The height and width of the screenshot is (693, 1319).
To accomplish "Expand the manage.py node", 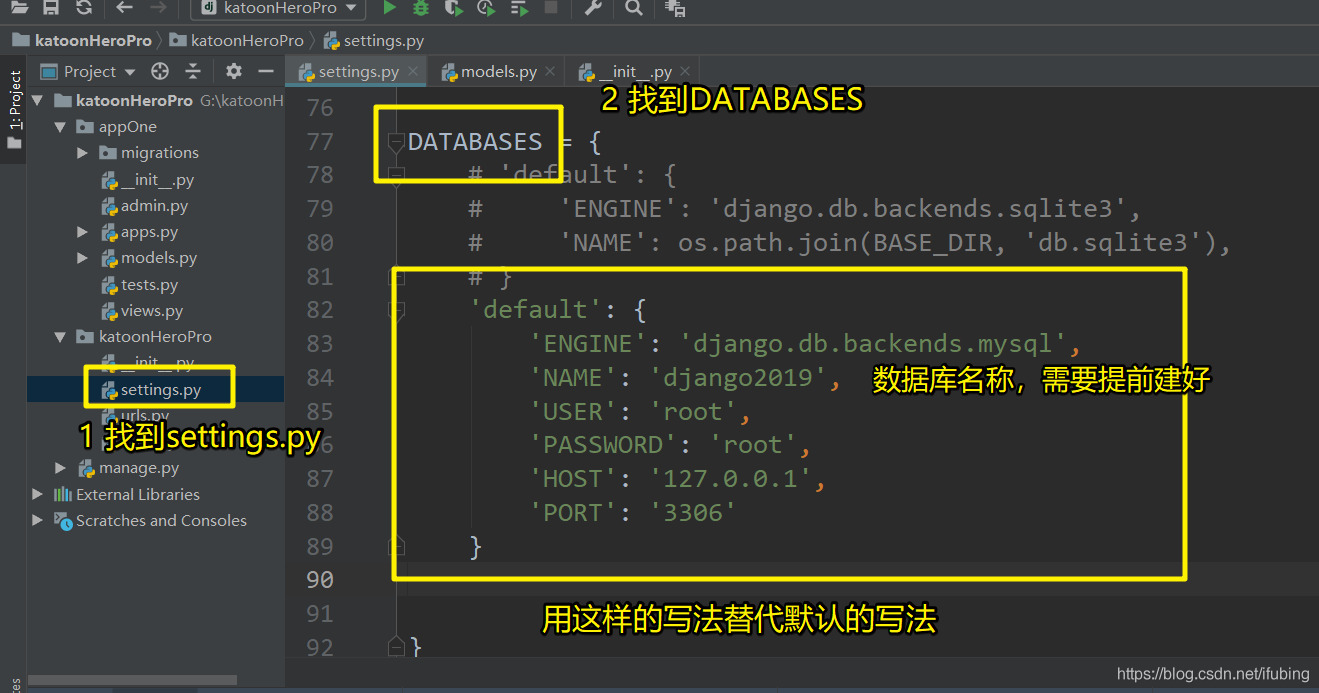I will tap(60, 468).
